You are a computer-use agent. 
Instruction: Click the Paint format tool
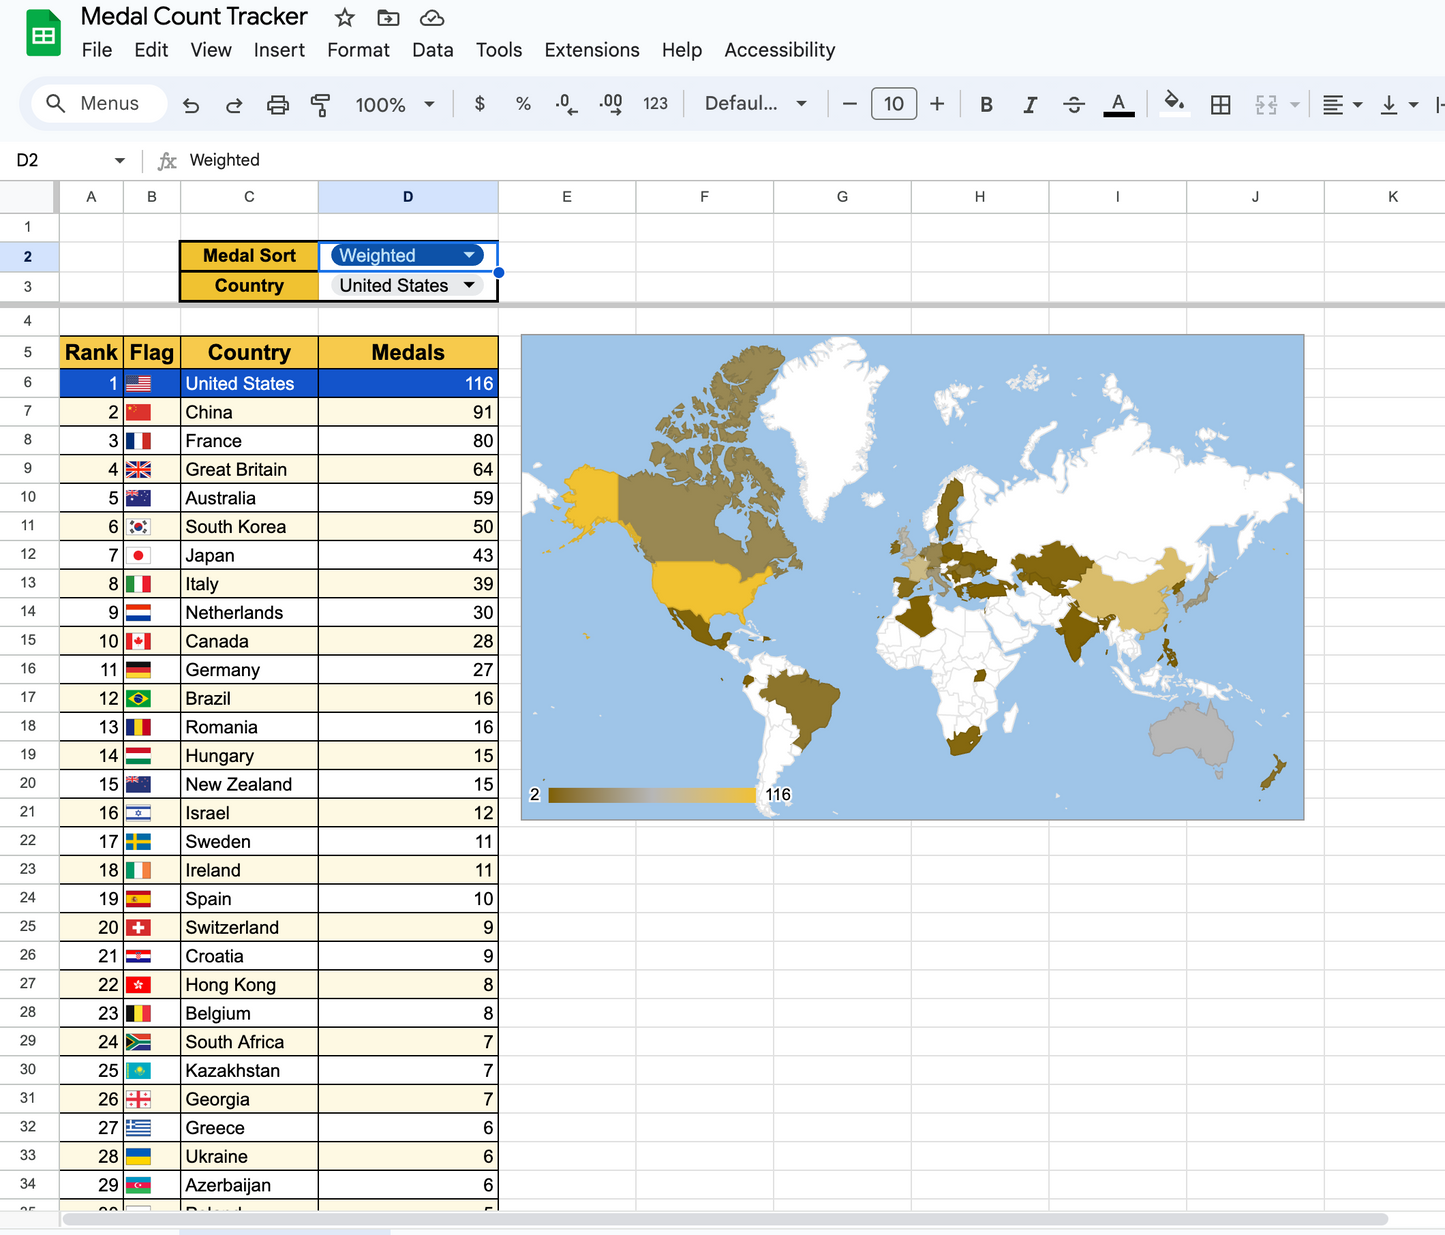click(x=320, y=103)
